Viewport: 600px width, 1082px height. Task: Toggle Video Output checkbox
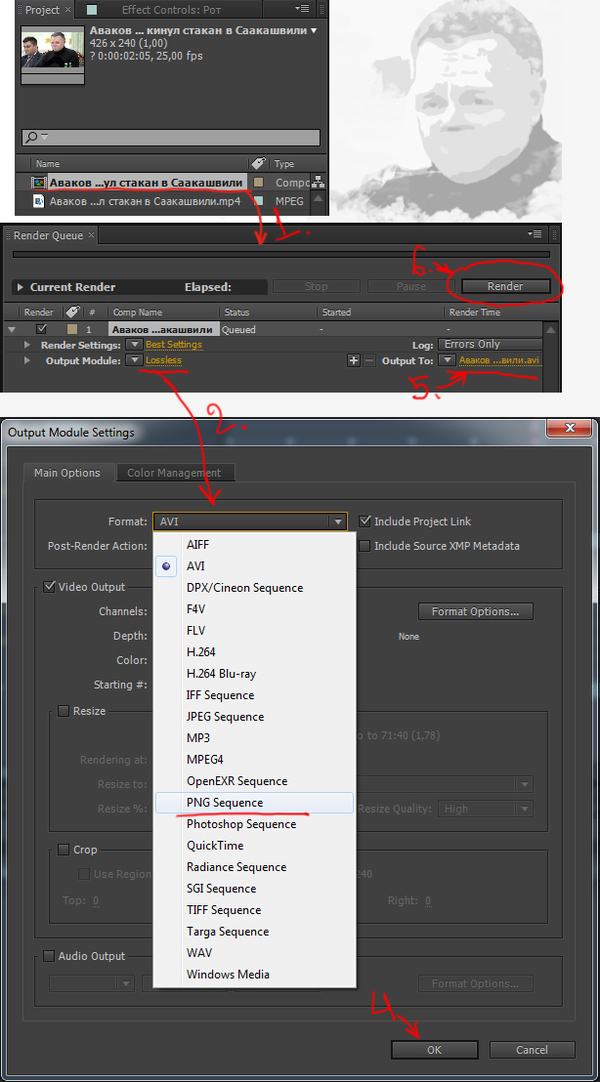(50, 587)
